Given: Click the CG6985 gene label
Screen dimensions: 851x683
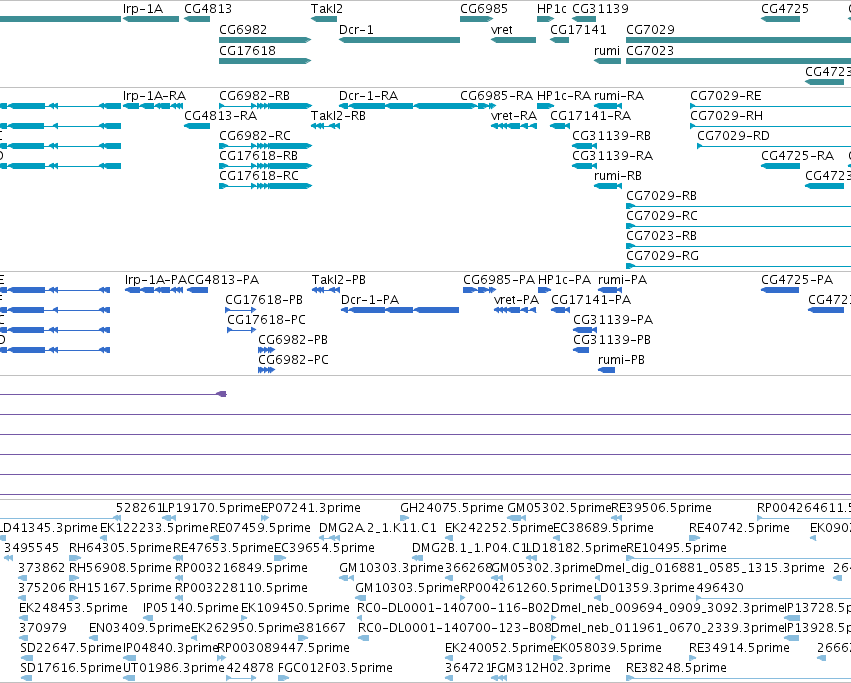Looking at the screenshot, I should tap(484, 9).
